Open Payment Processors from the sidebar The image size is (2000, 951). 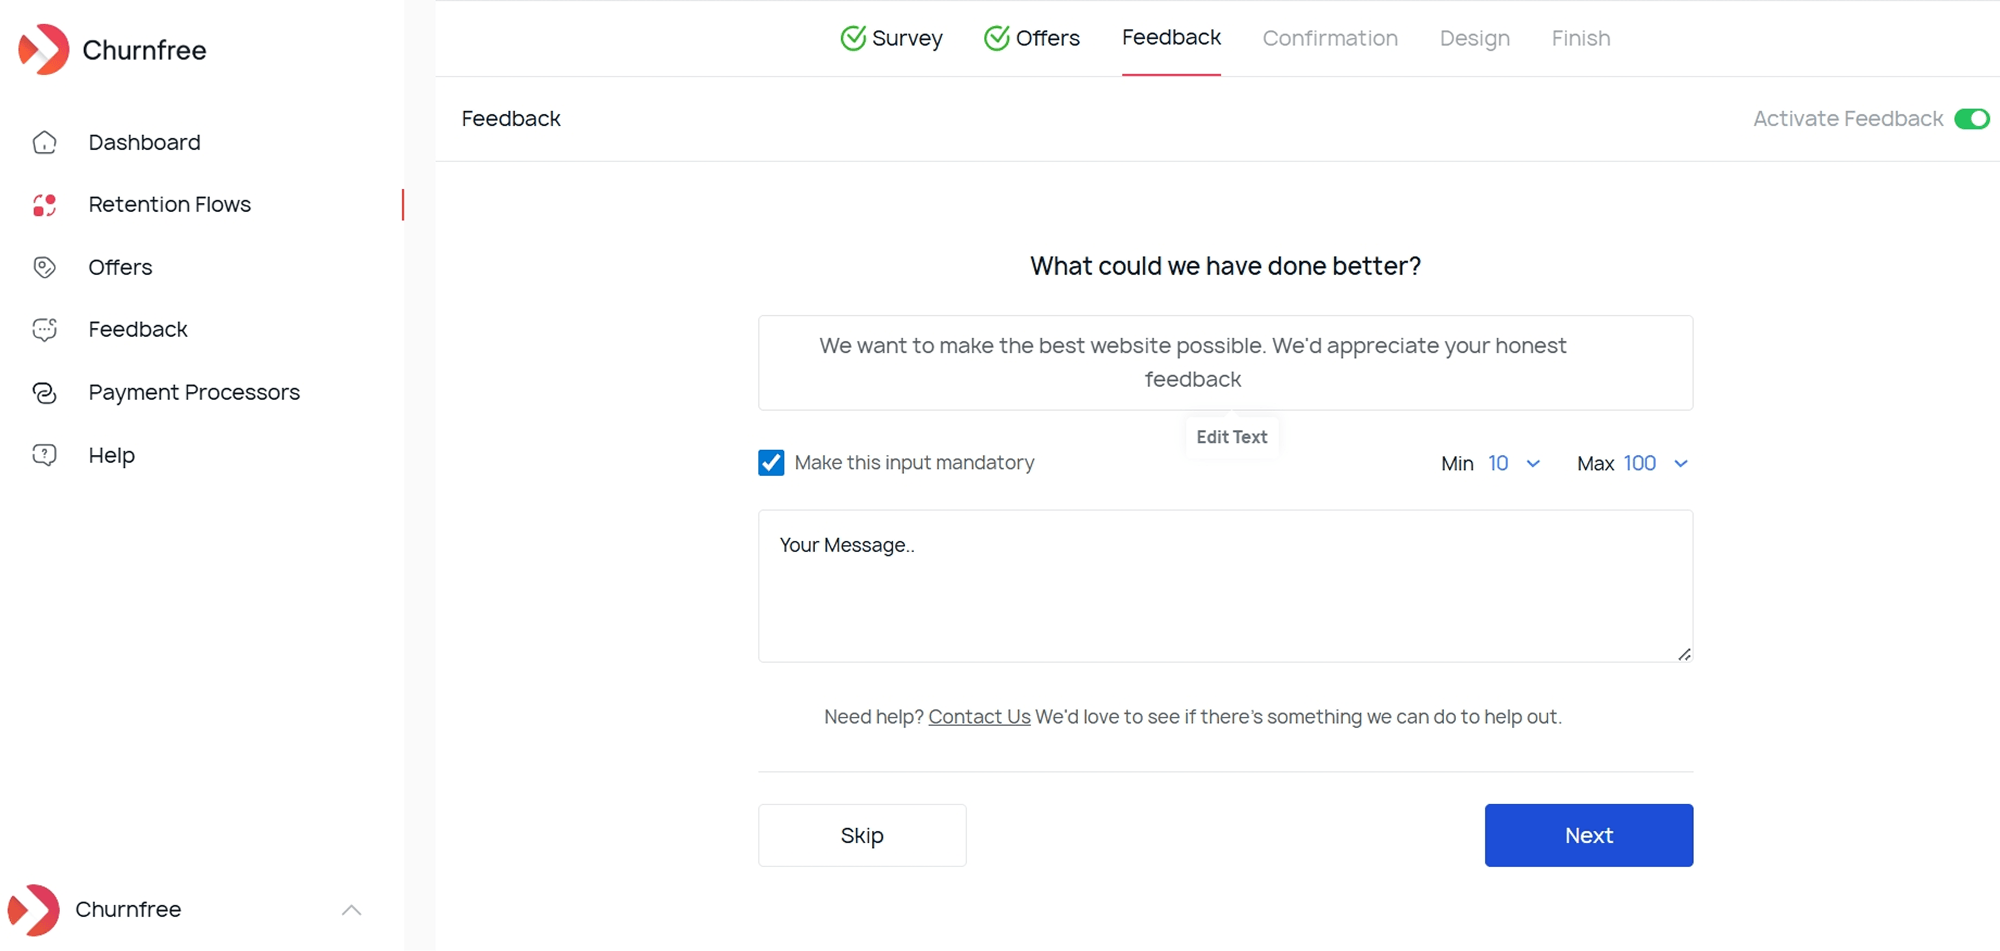pyautogui.click(x=194, y=392)
